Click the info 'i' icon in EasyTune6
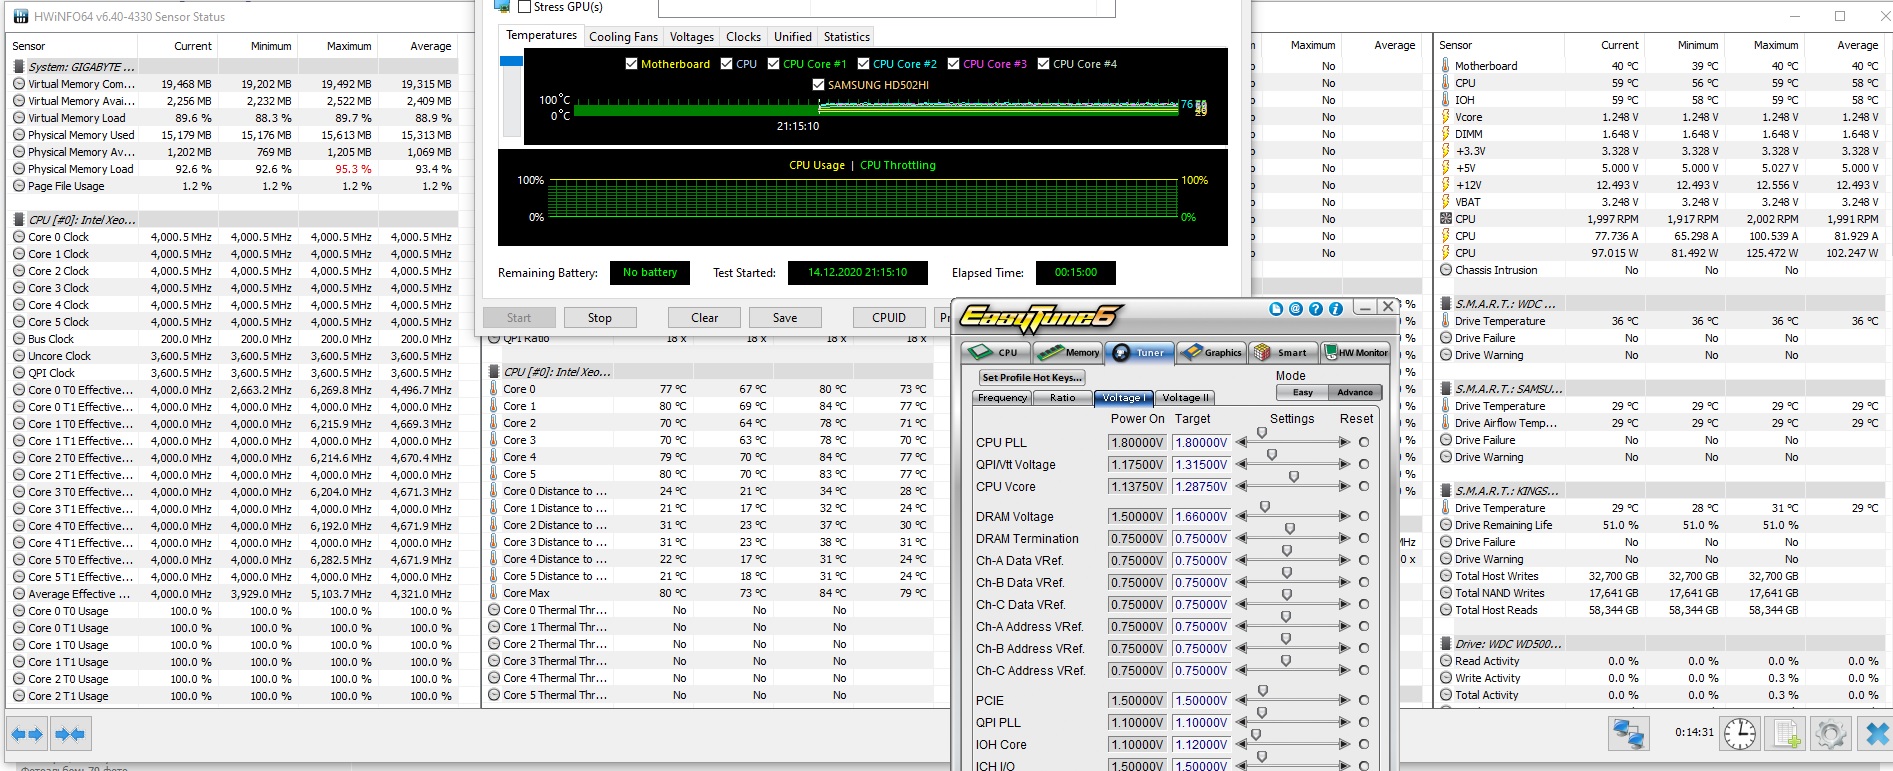This screenshot has width=1893, height=771. coord(1336,309)
